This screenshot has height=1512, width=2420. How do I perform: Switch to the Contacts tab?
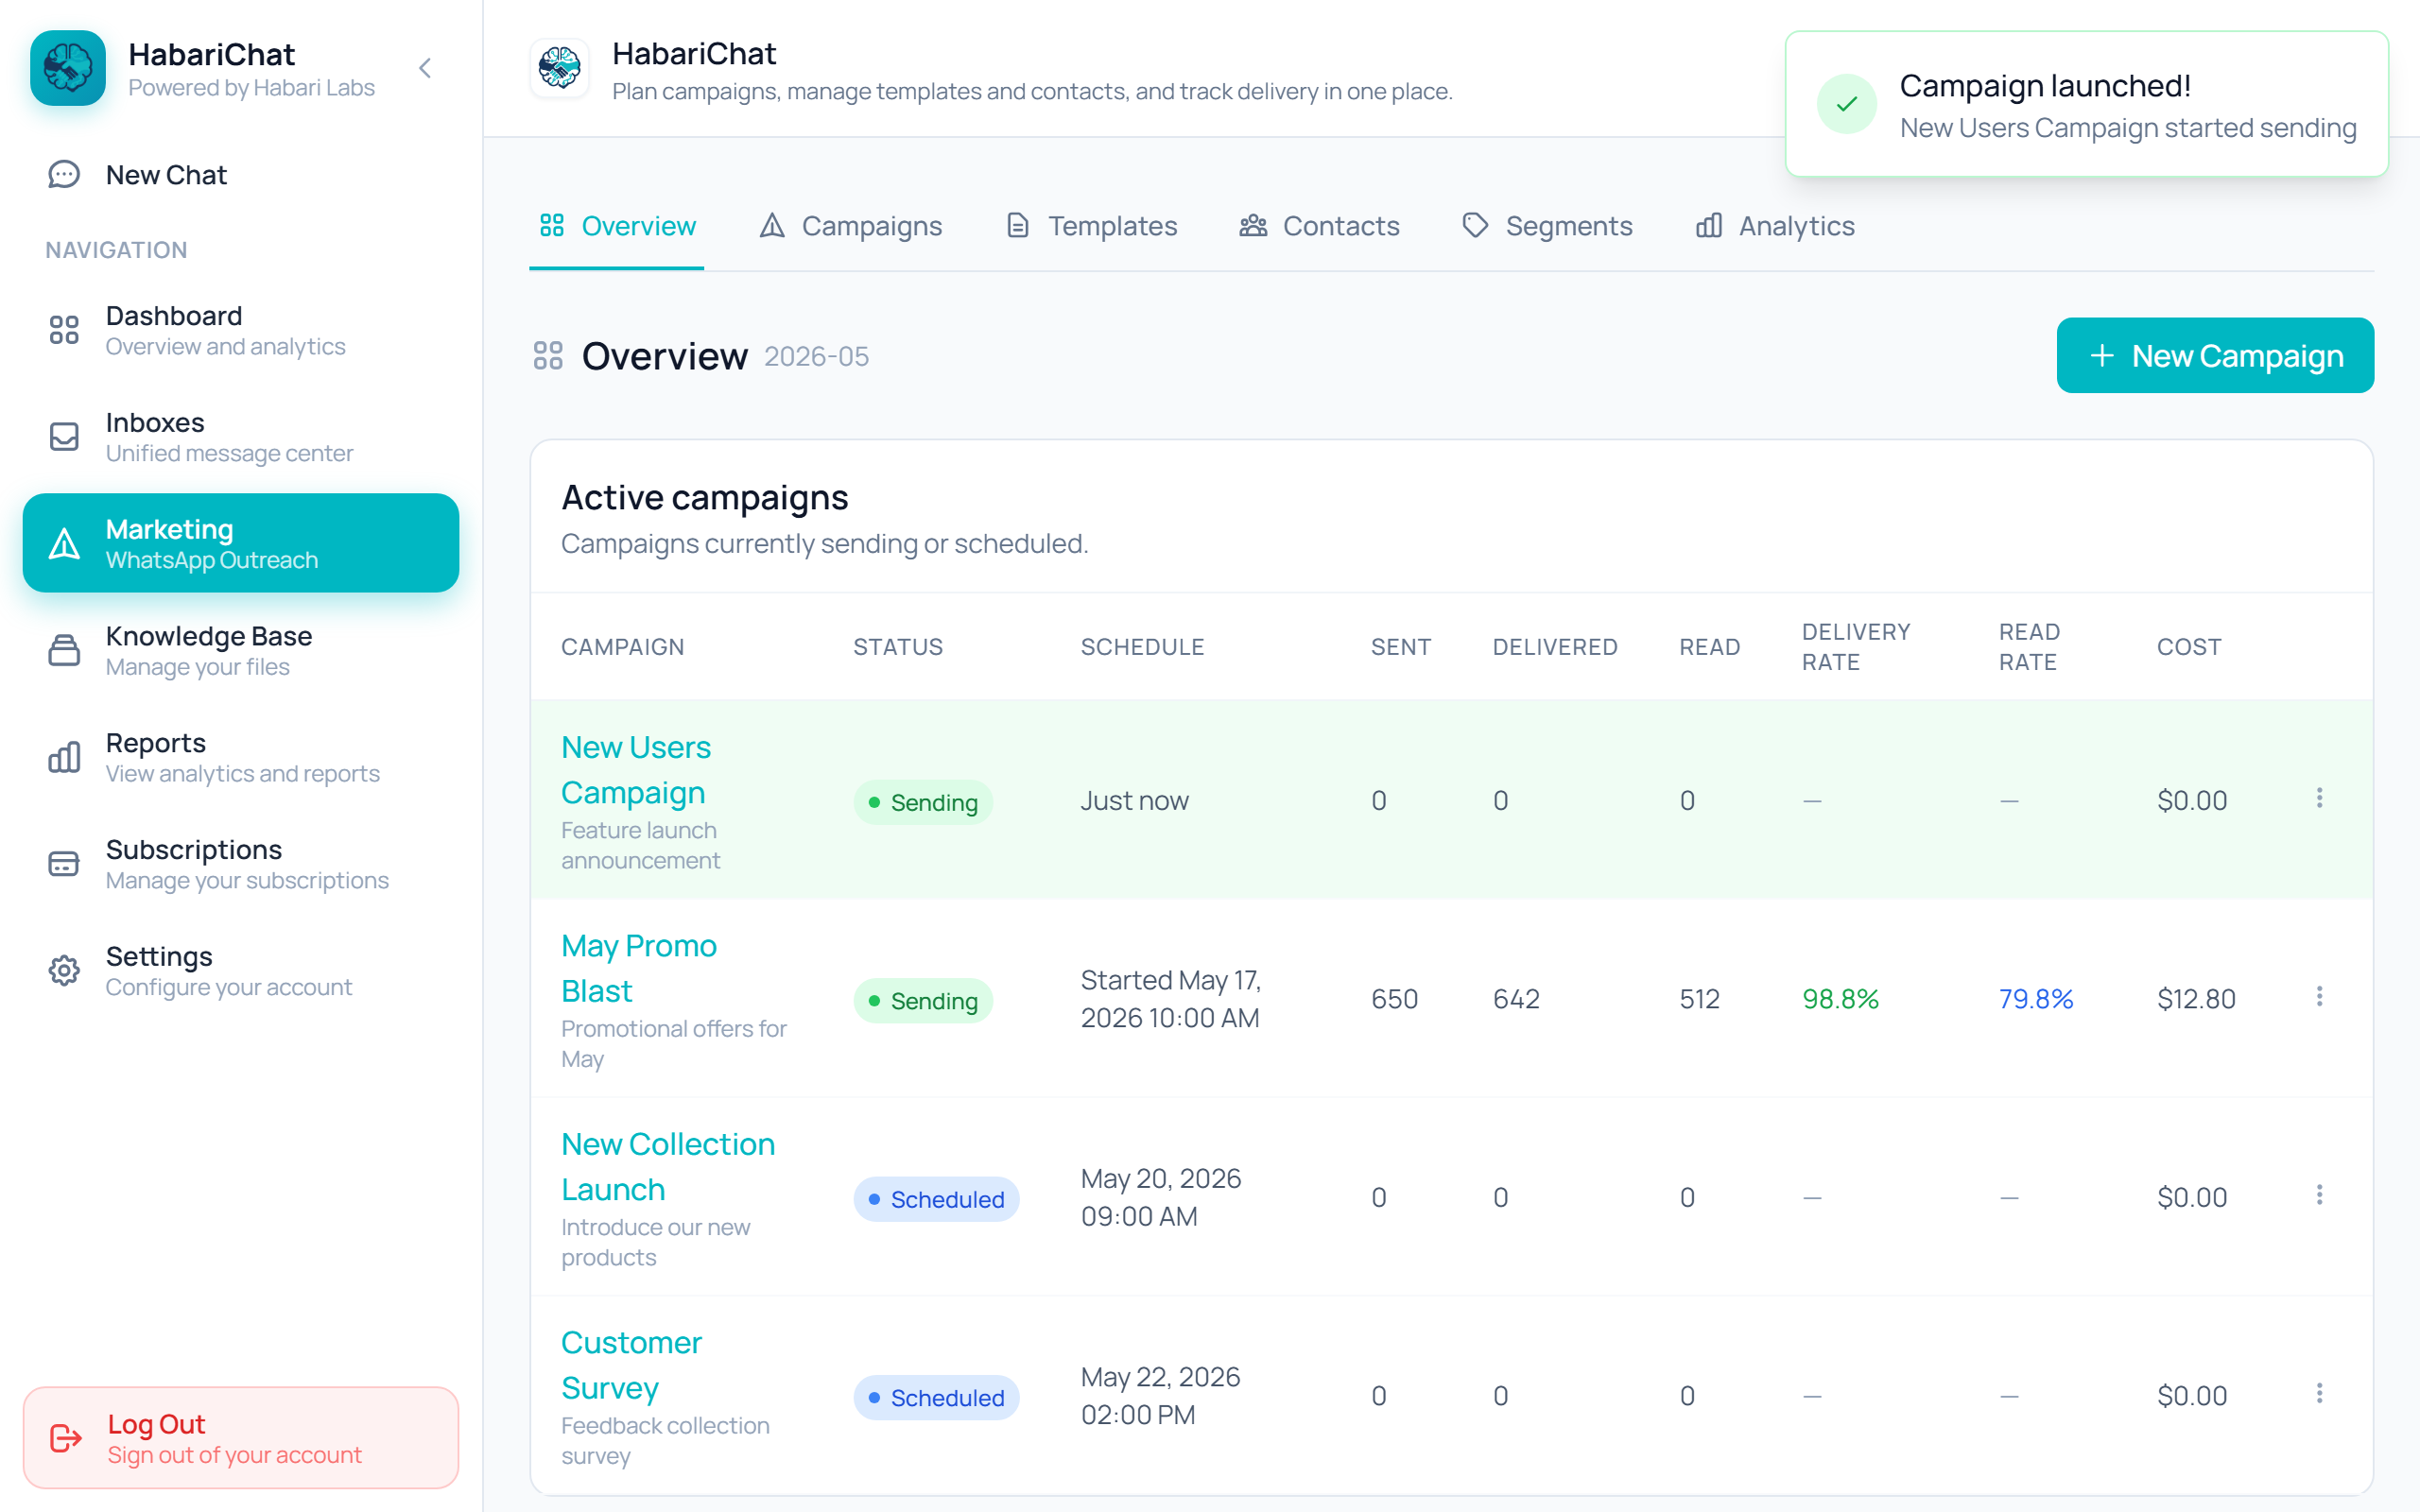pos(1319,226)
